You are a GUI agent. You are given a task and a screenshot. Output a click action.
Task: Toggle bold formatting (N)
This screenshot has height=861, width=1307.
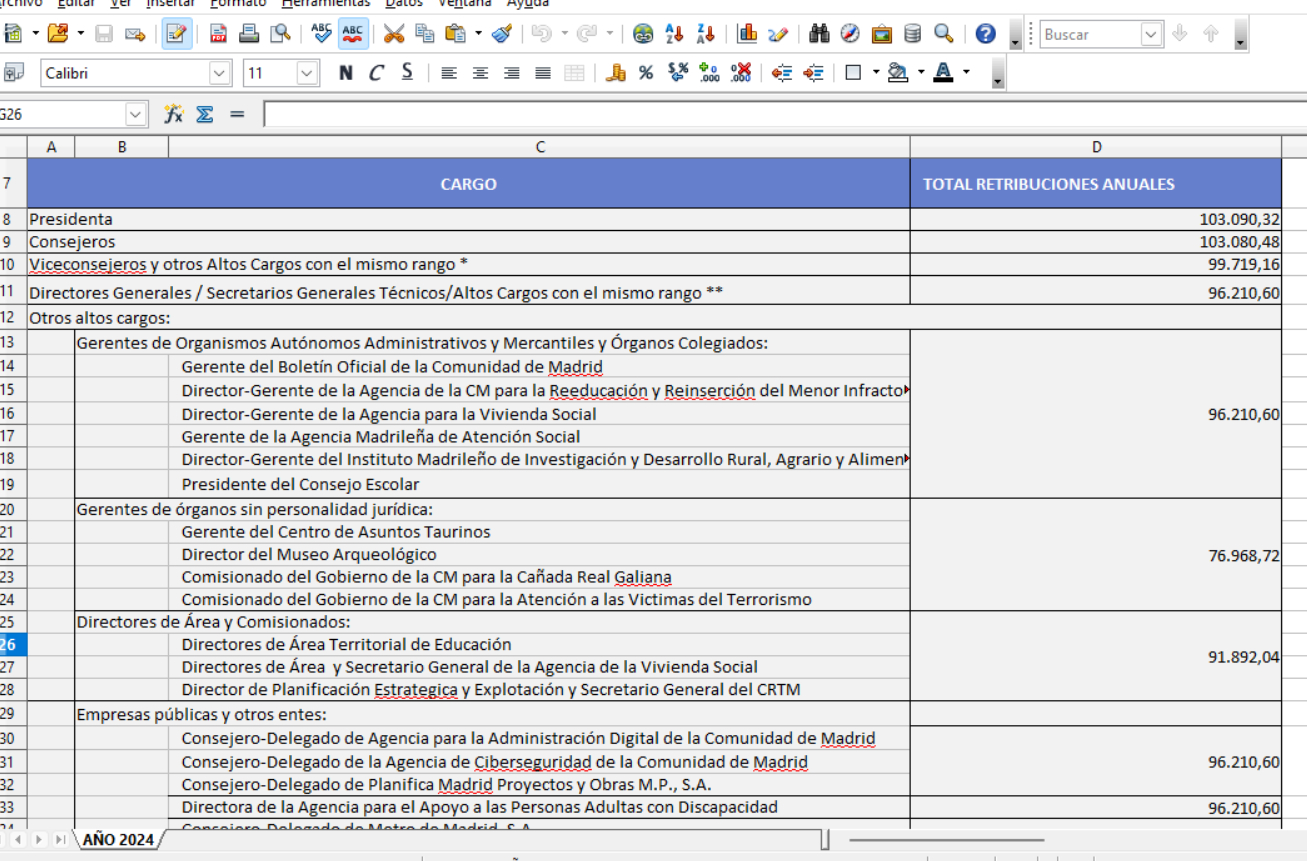346,72
